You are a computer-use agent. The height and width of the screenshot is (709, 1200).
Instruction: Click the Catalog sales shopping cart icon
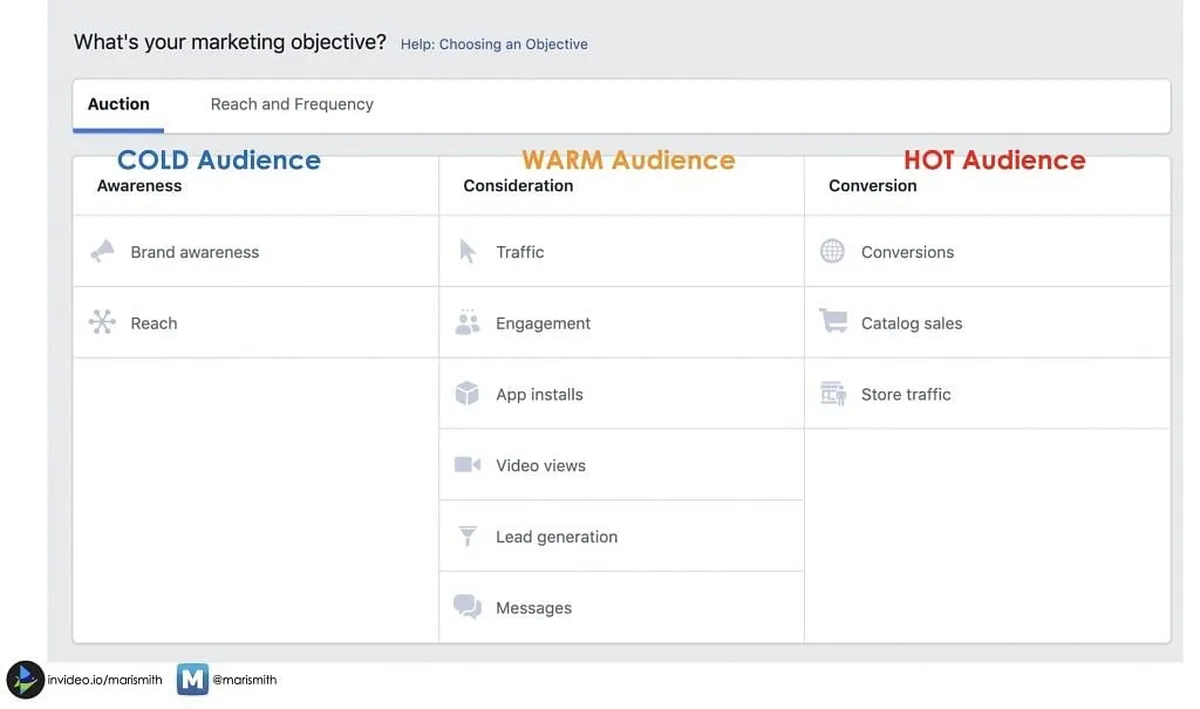tap(832, 322)
